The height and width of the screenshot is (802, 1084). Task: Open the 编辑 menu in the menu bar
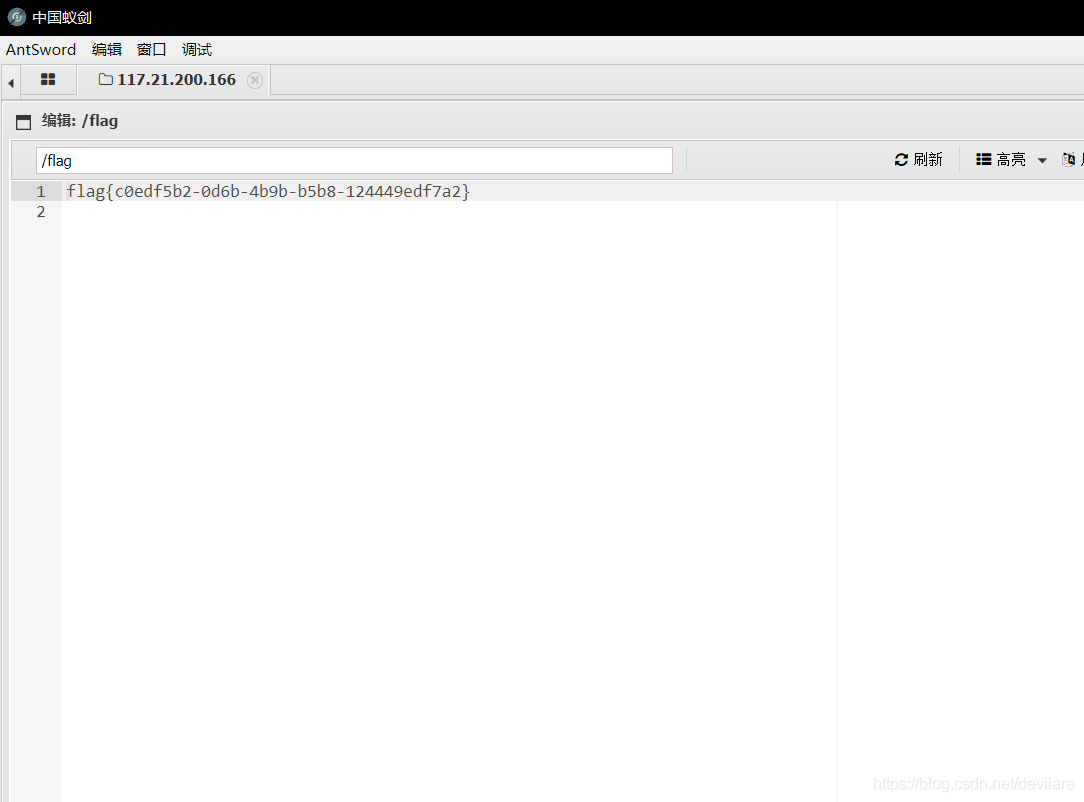point(106,50)
